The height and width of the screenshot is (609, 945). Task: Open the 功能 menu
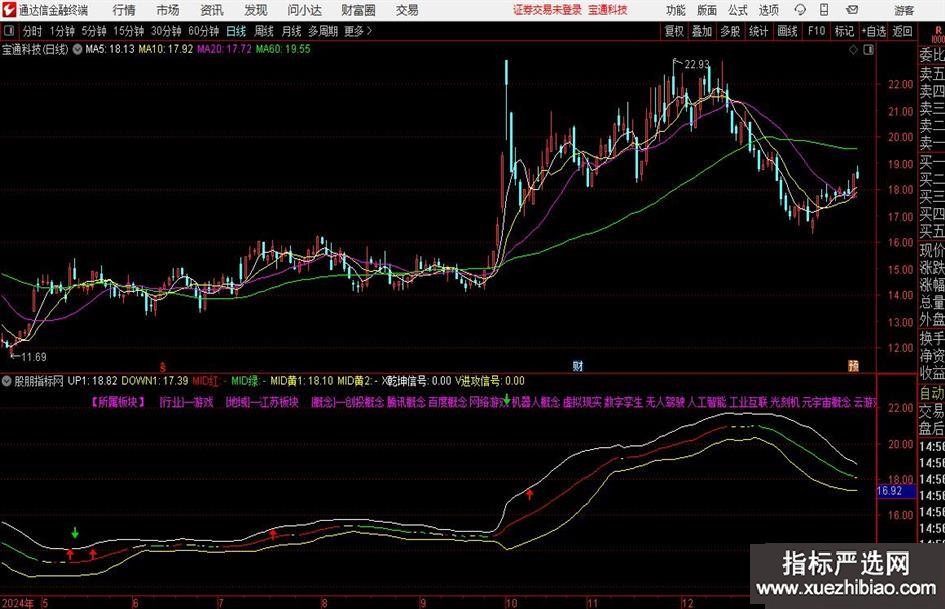675,10
